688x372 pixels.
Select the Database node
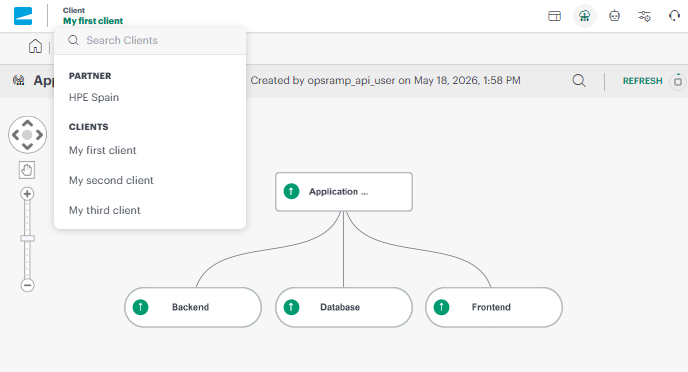pos(344,307)
